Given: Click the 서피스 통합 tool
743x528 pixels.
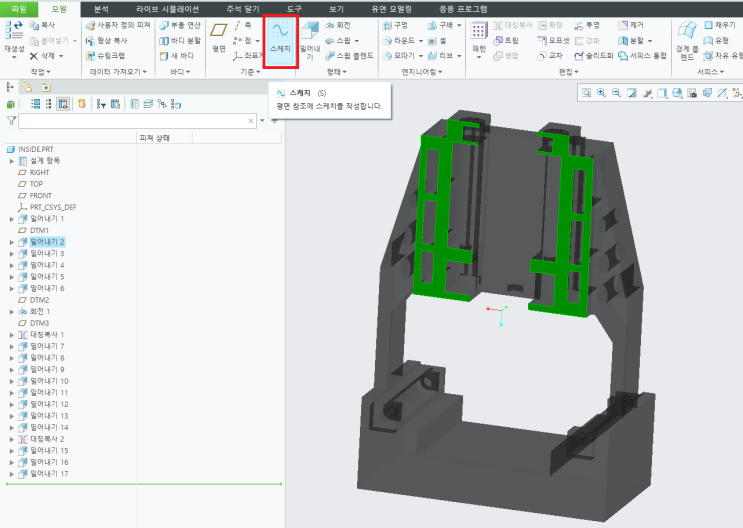Looking at the screenshot, I should [643, 56].
